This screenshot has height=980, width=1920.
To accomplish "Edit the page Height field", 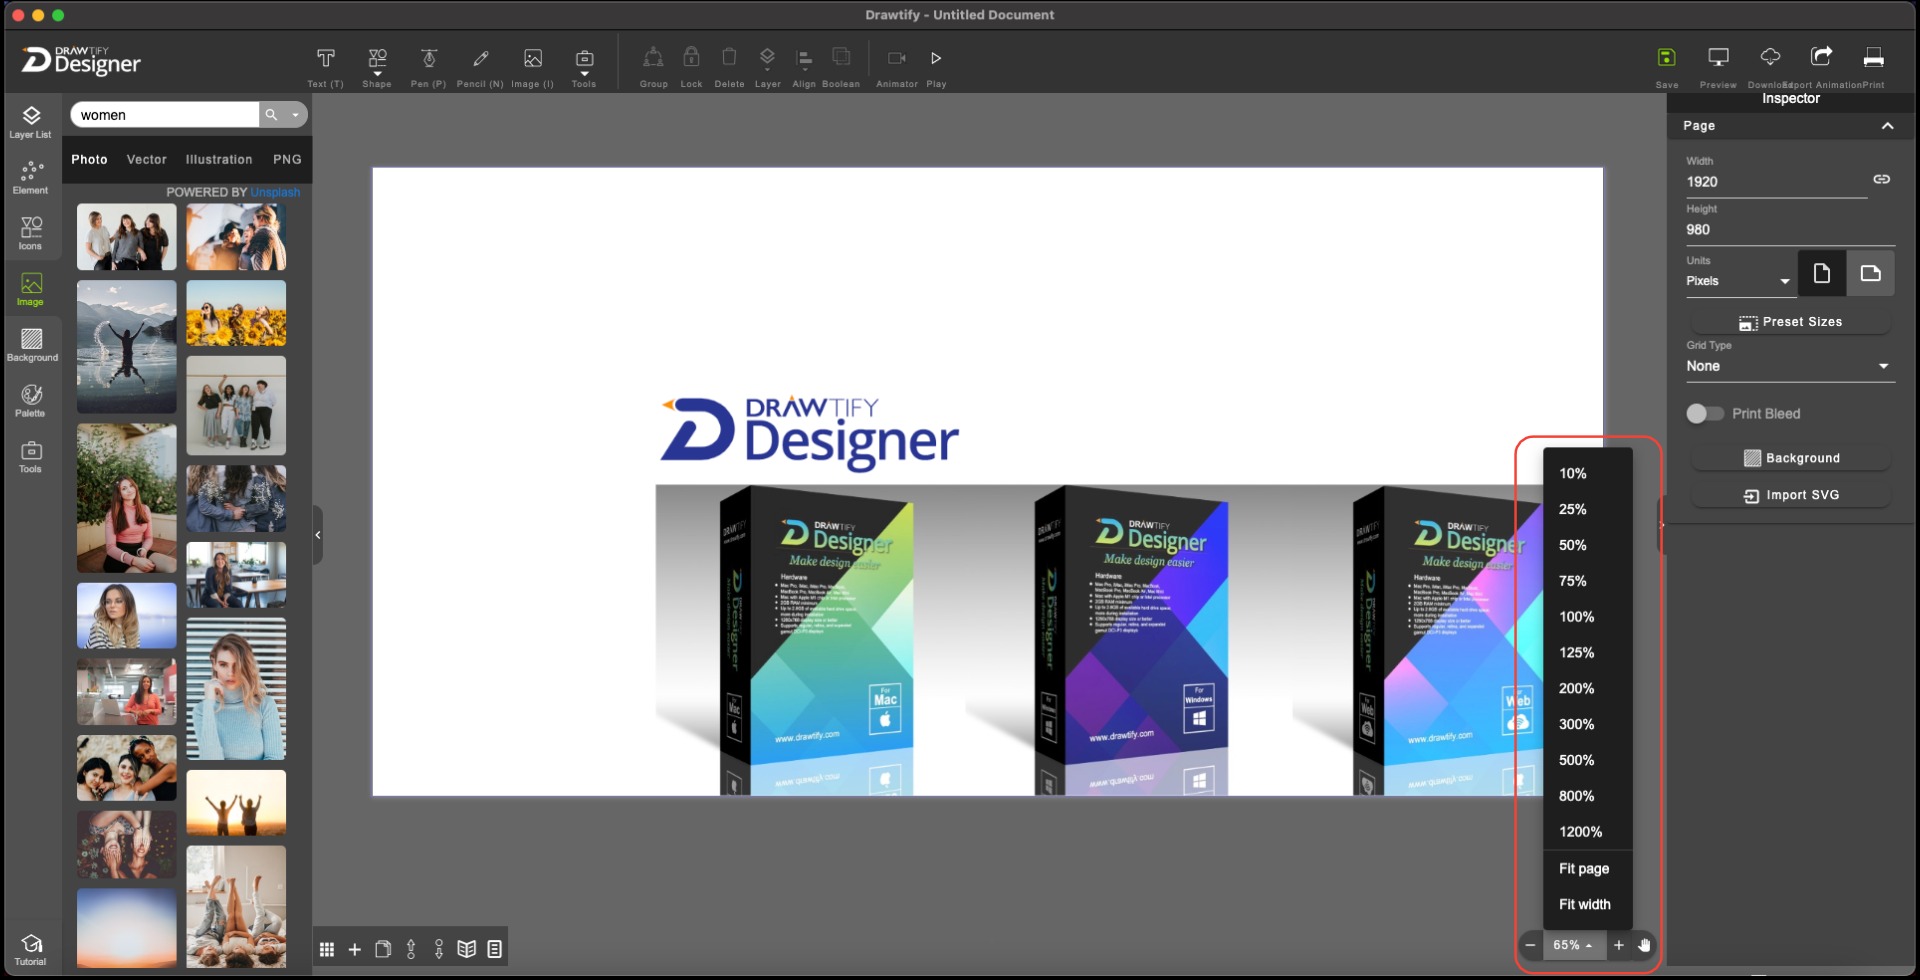I will [x=1790, y=230].
